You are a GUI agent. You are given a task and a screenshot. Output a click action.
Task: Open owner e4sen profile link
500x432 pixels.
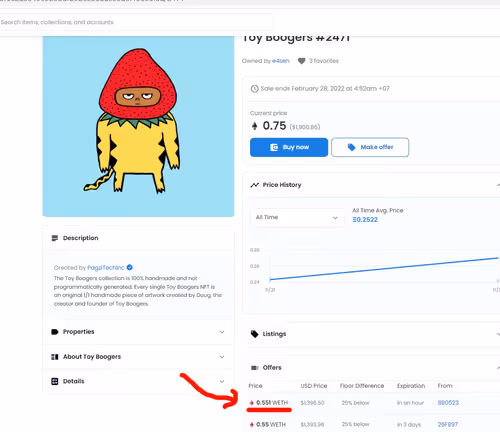click(x=281, y=61)
